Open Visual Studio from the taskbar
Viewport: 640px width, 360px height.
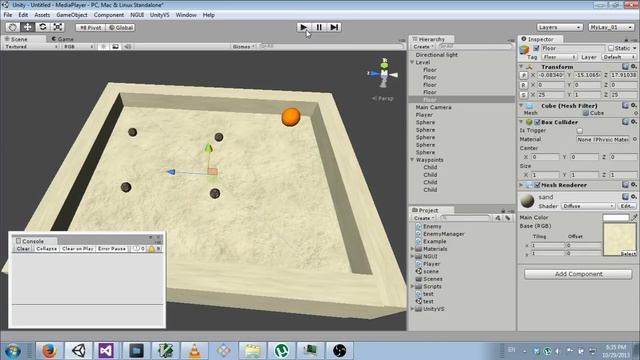coord(106,351)
